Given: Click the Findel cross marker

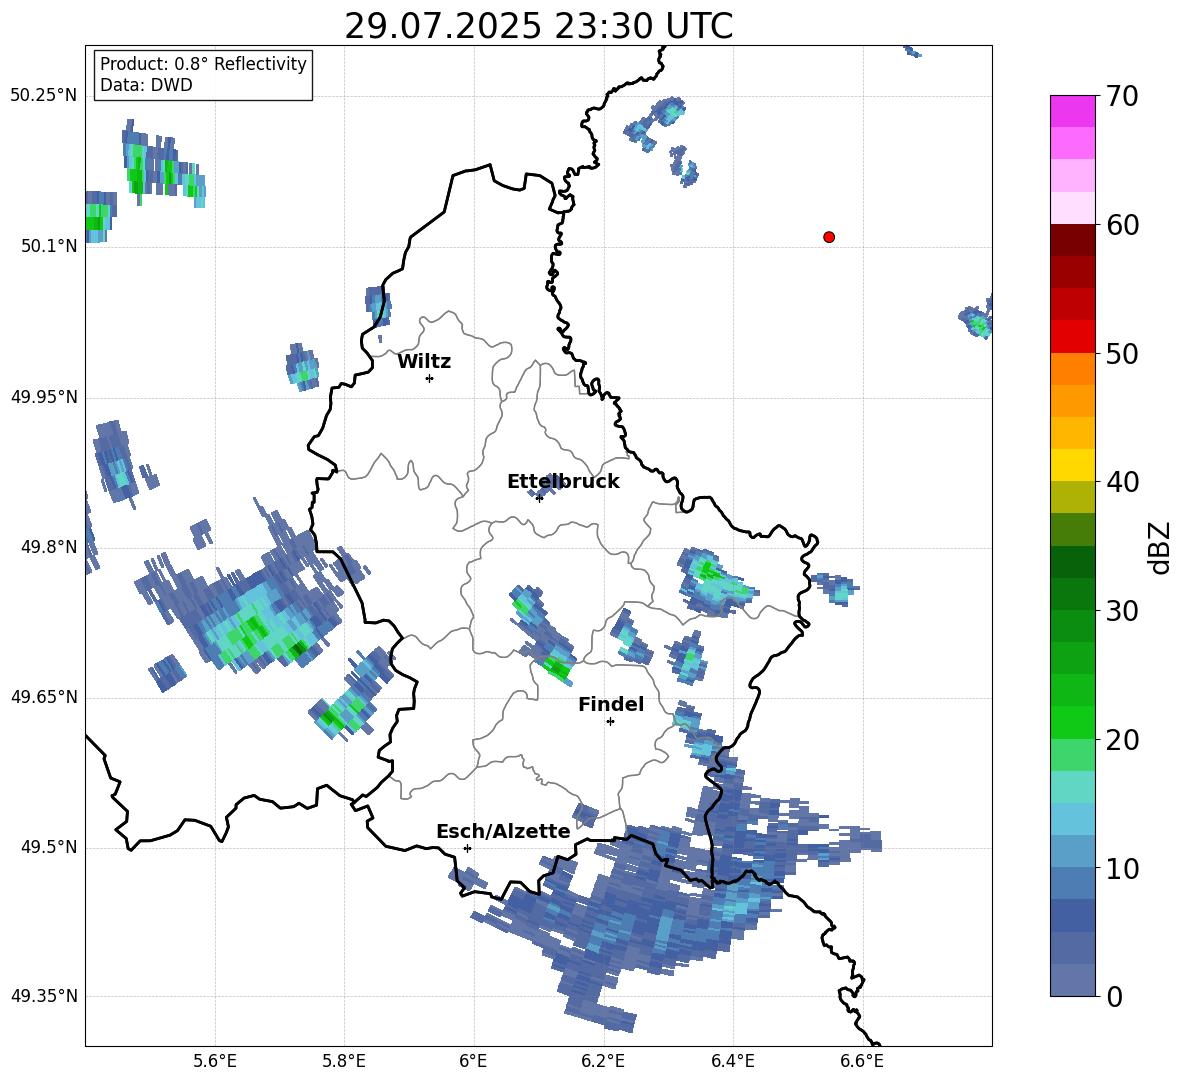Looking at the screenshot, I should click(x=610, y=722).
